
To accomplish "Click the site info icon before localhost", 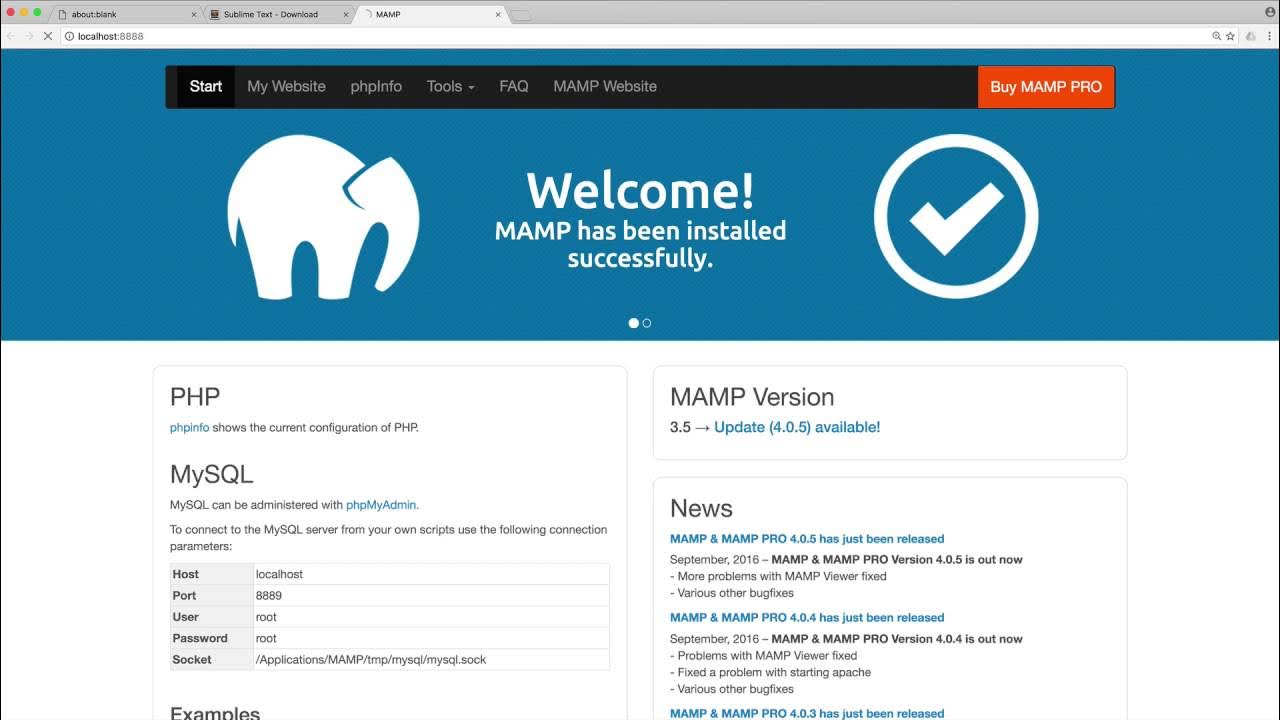I will coord(70,36).
